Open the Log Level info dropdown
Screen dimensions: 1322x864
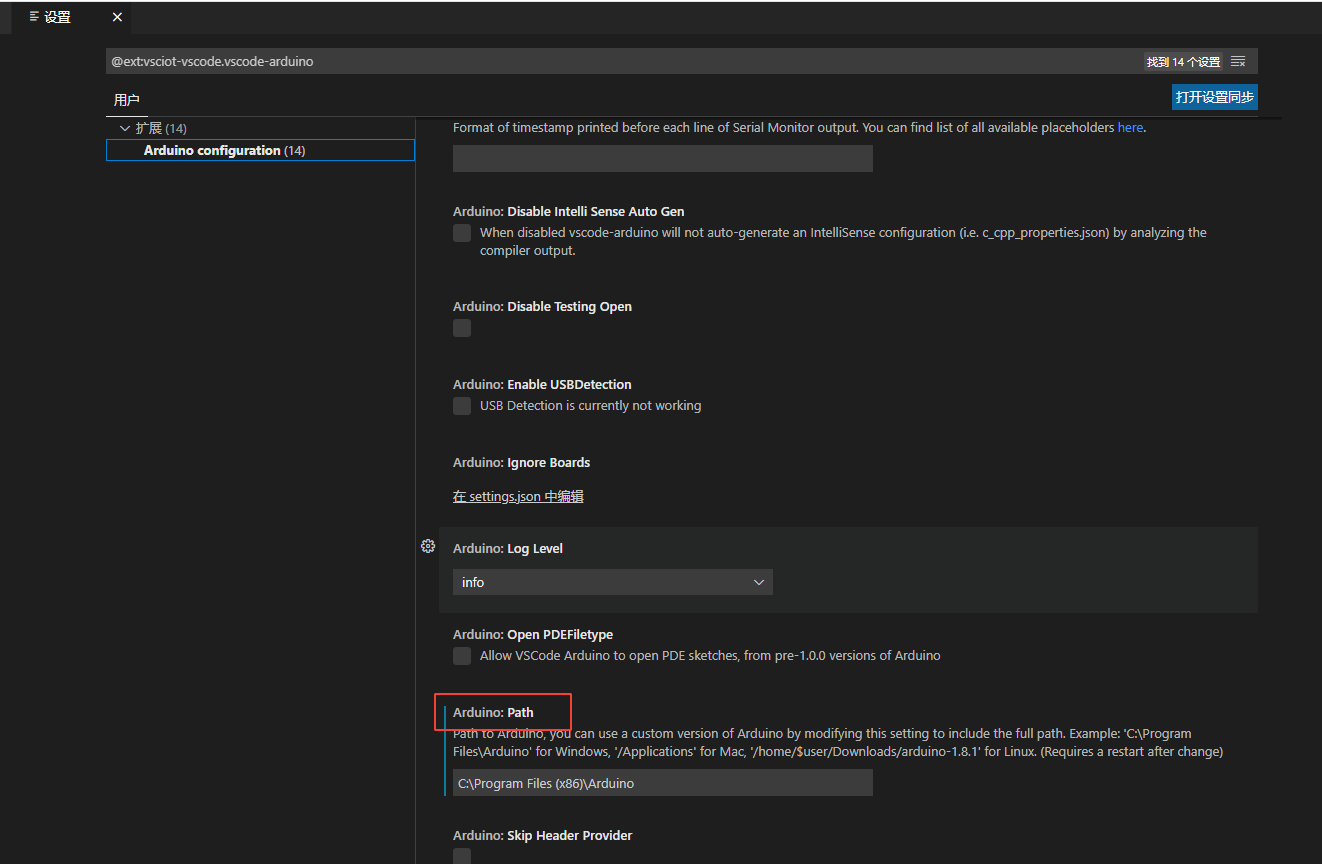pos(613,582)
